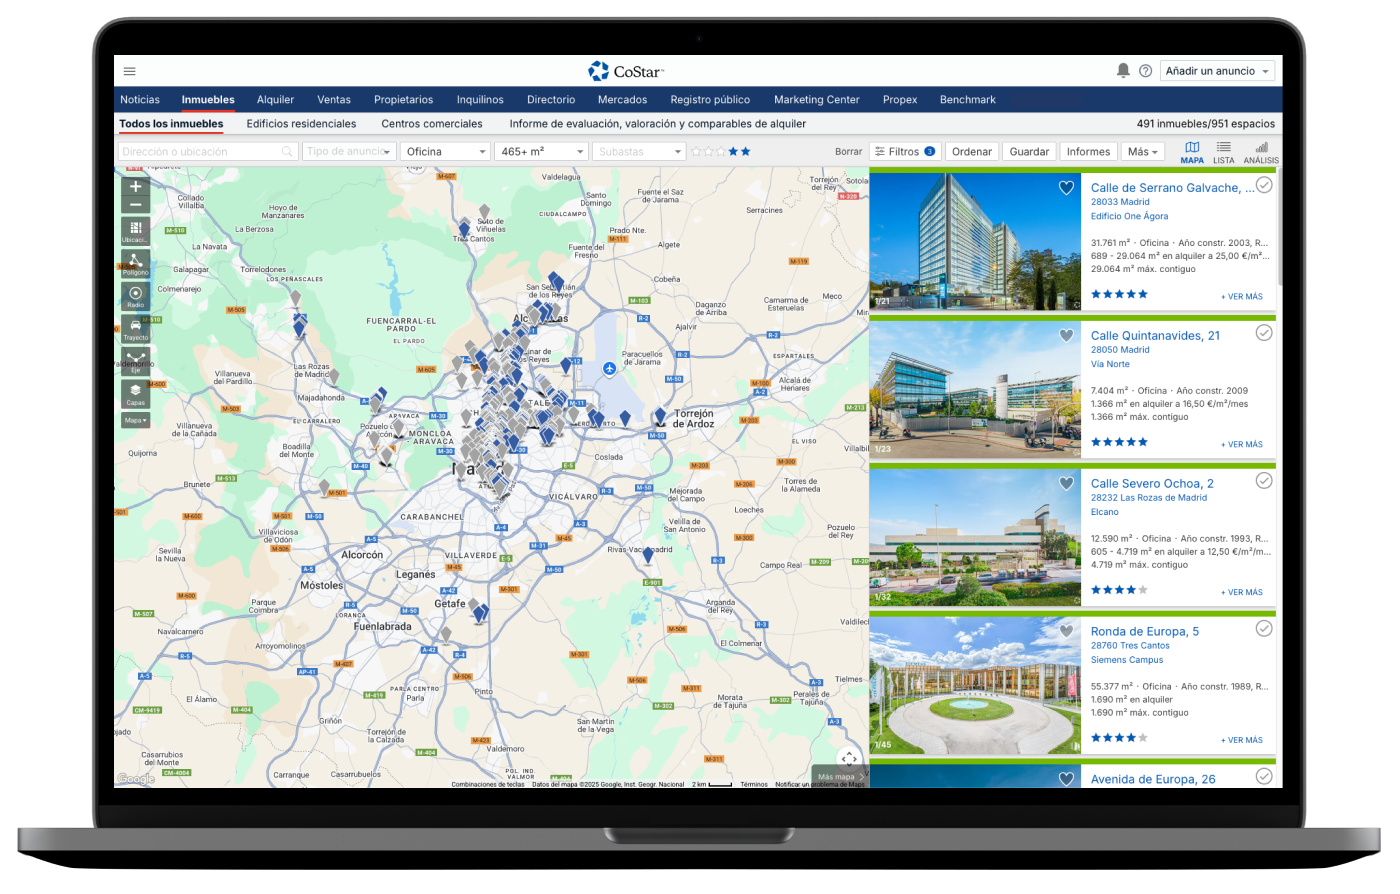Open the Capas map layers tool

point(136,394)
